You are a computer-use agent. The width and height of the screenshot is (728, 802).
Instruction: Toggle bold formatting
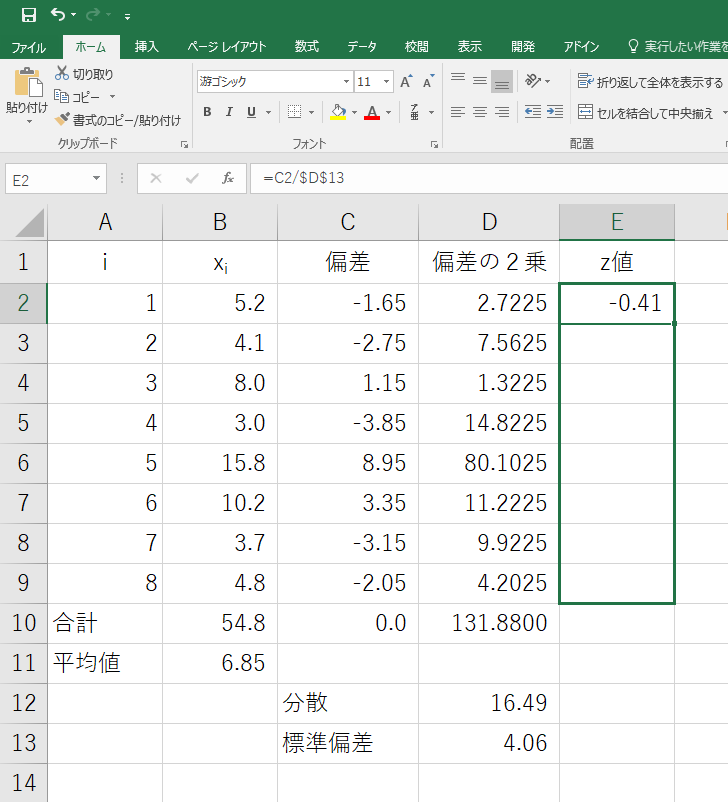coord(207,112)
